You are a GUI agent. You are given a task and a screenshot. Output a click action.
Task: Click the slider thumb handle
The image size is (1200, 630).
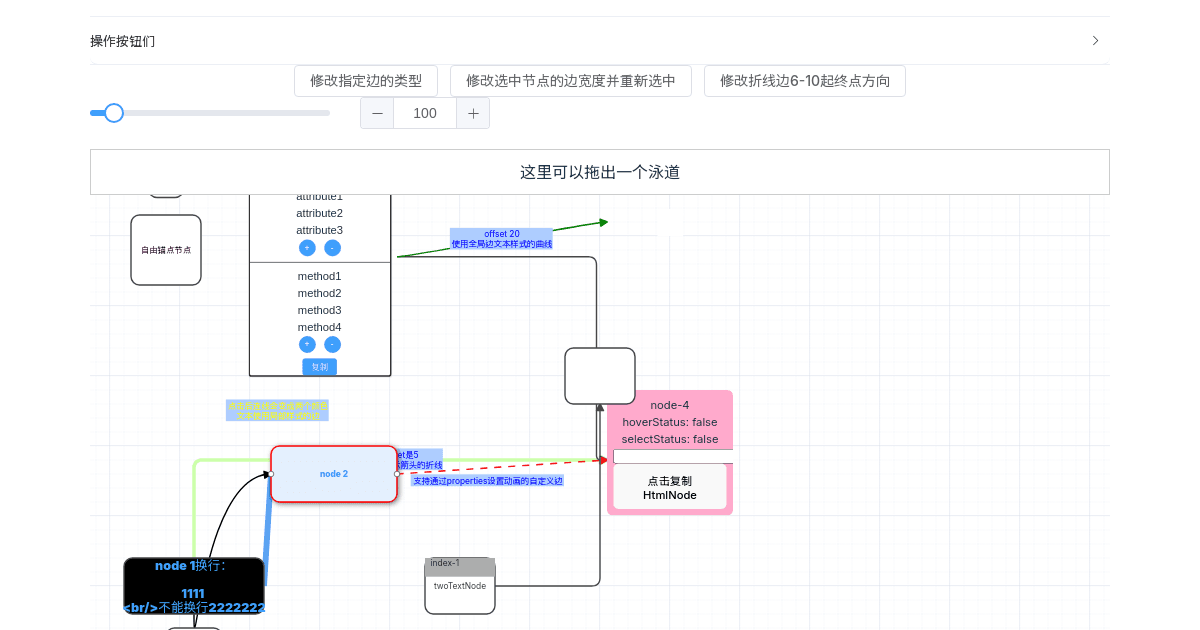tap(114, 113)
